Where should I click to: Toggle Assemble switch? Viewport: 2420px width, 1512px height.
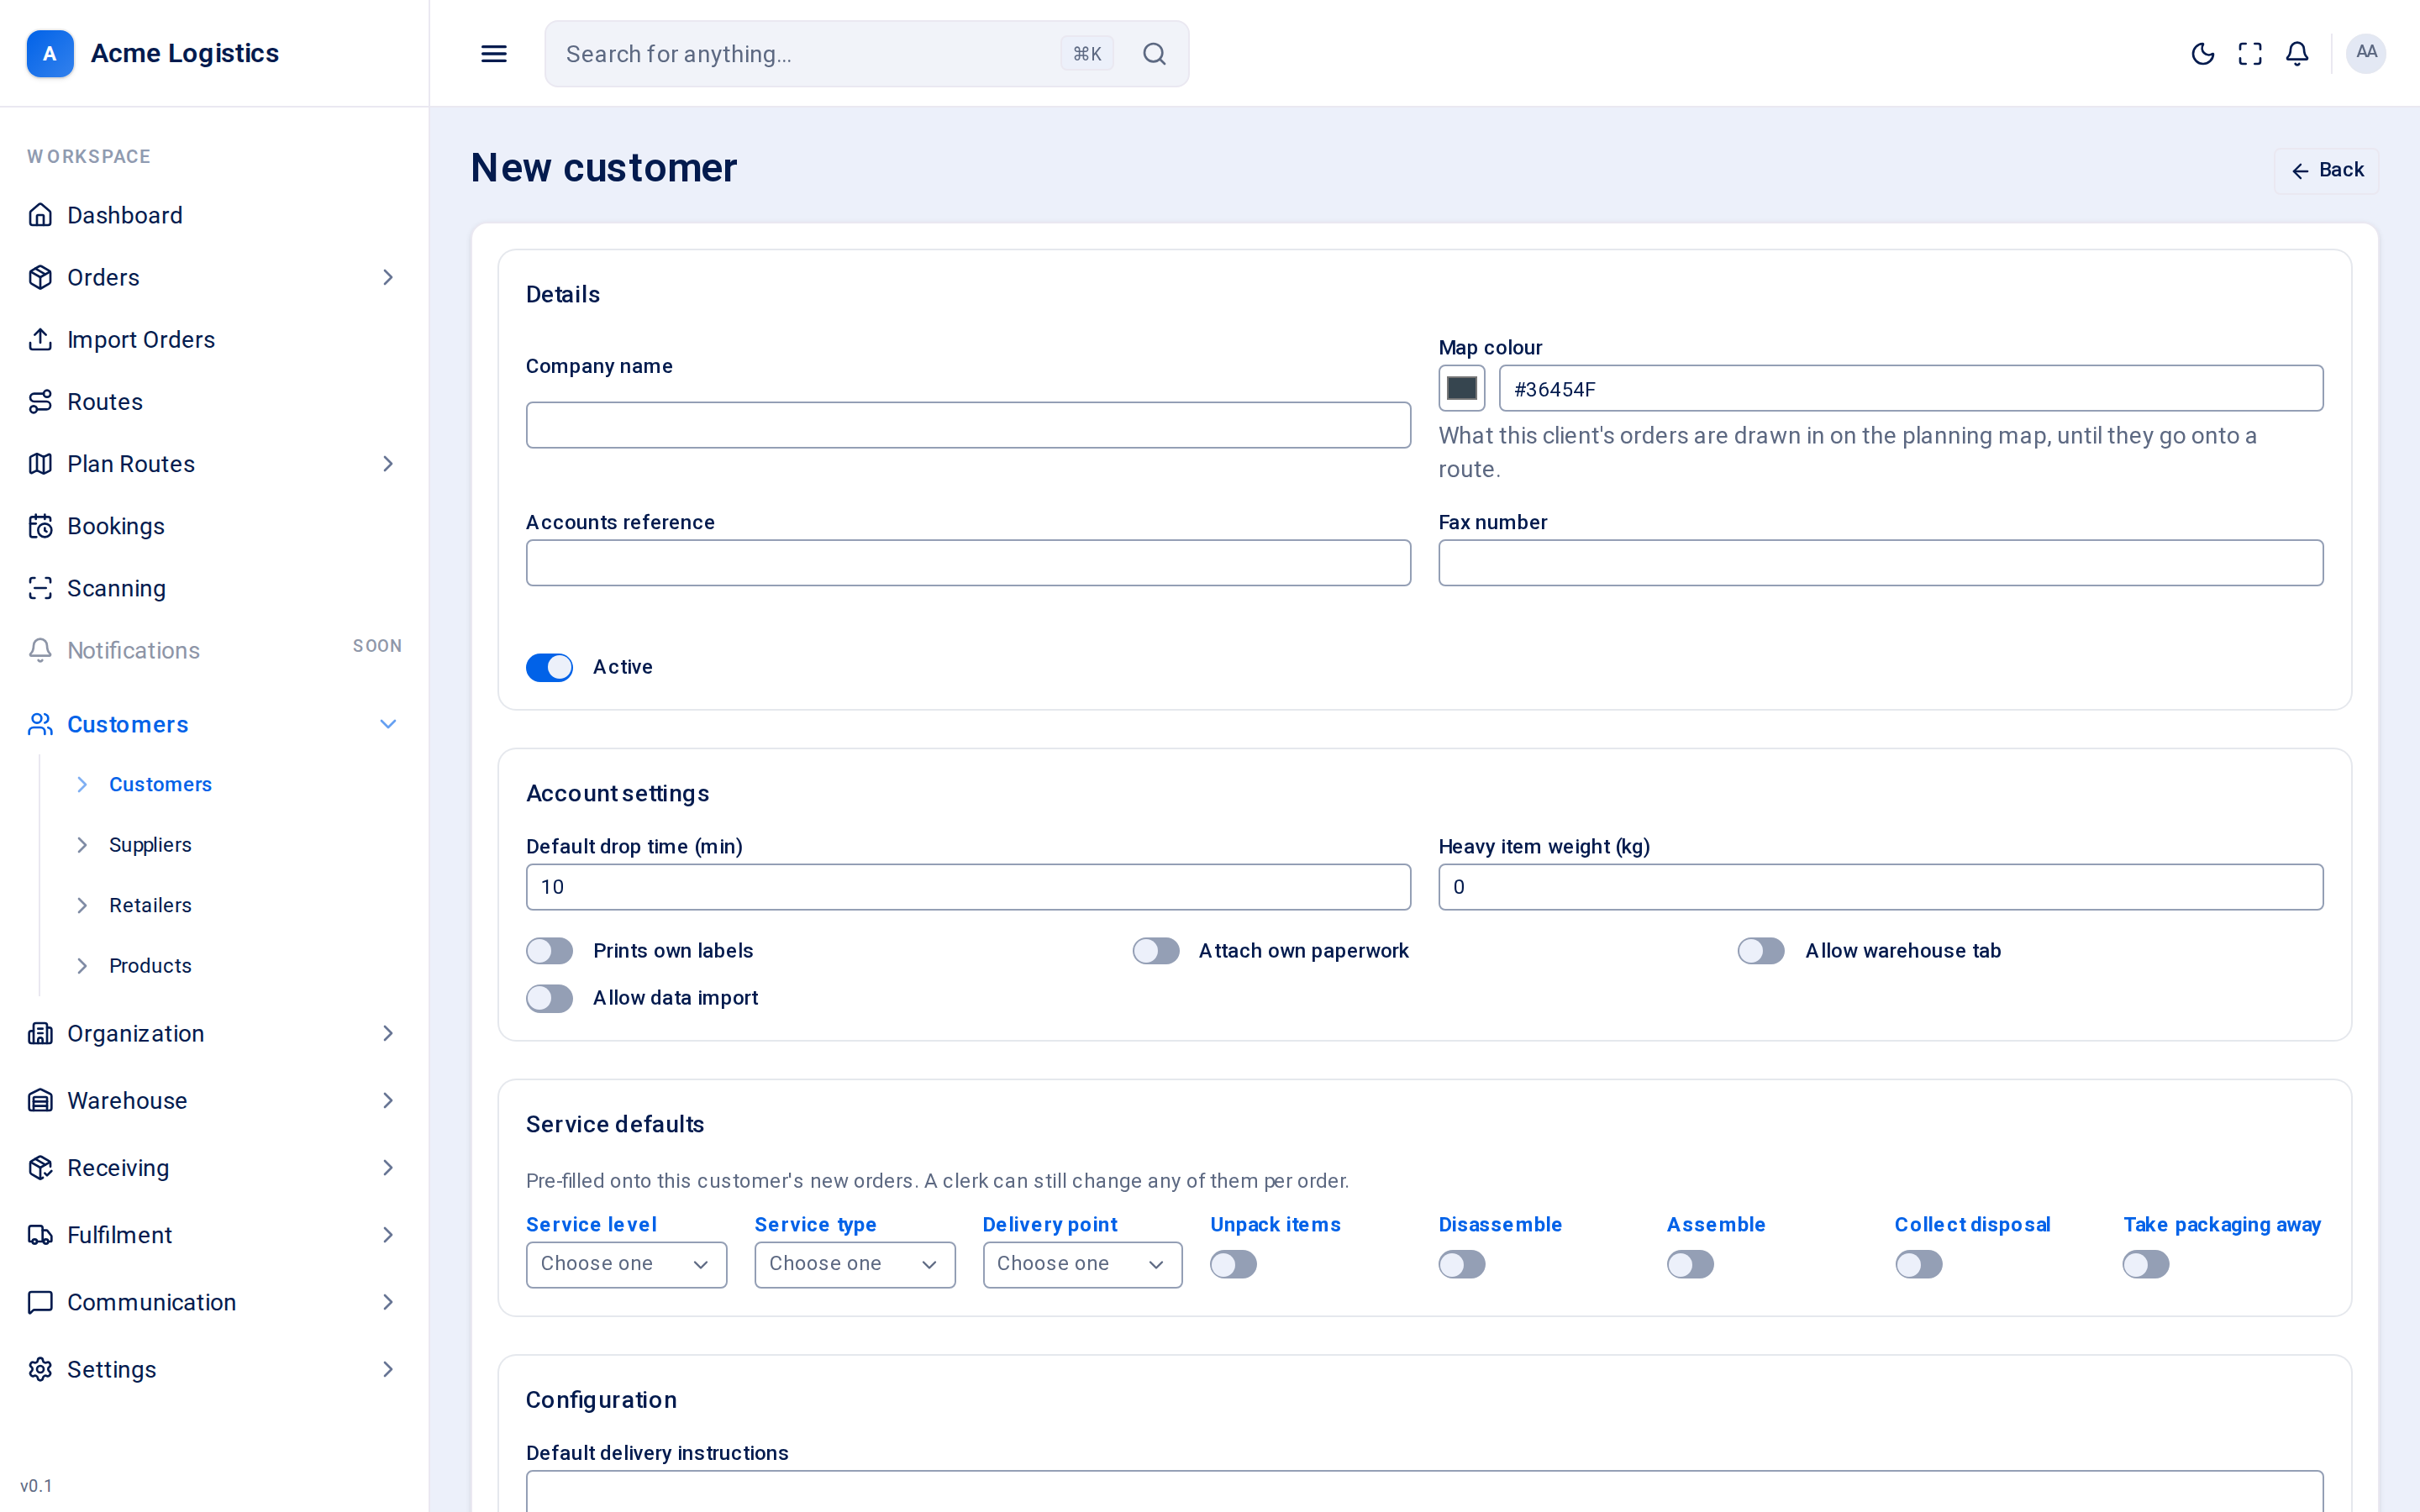click(1690, 1265)
